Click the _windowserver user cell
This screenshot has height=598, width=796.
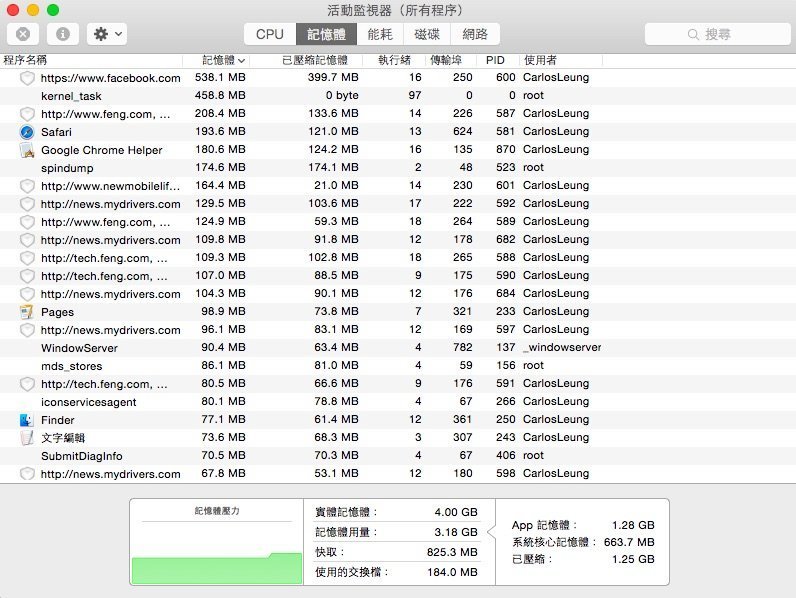click(562, 347)
